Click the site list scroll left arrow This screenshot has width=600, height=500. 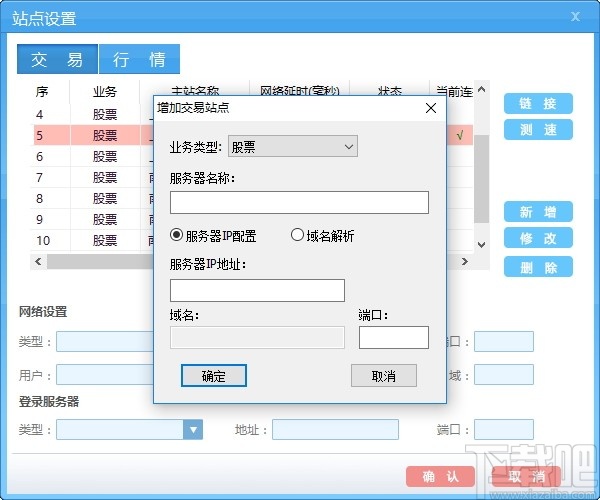tap(38, 262)
